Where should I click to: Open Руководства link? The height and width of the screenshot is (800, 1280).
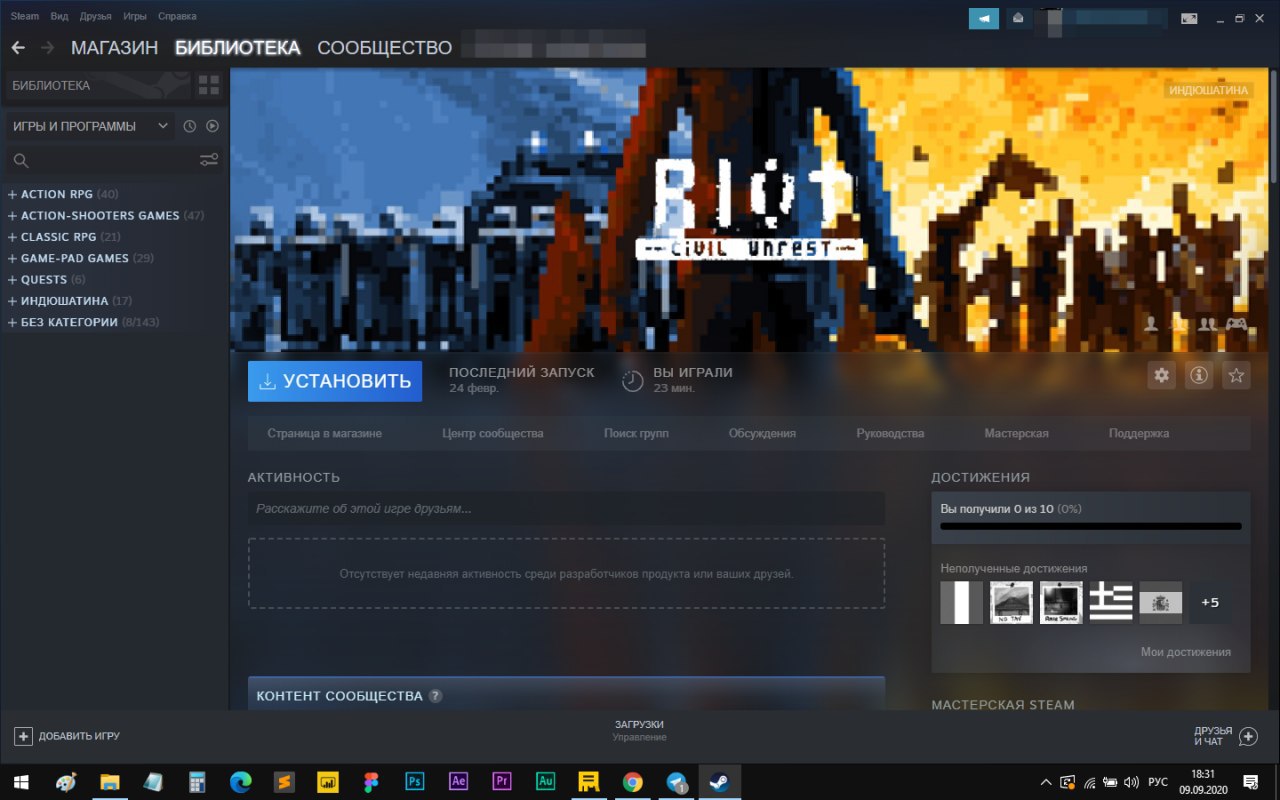pos(890,433)
